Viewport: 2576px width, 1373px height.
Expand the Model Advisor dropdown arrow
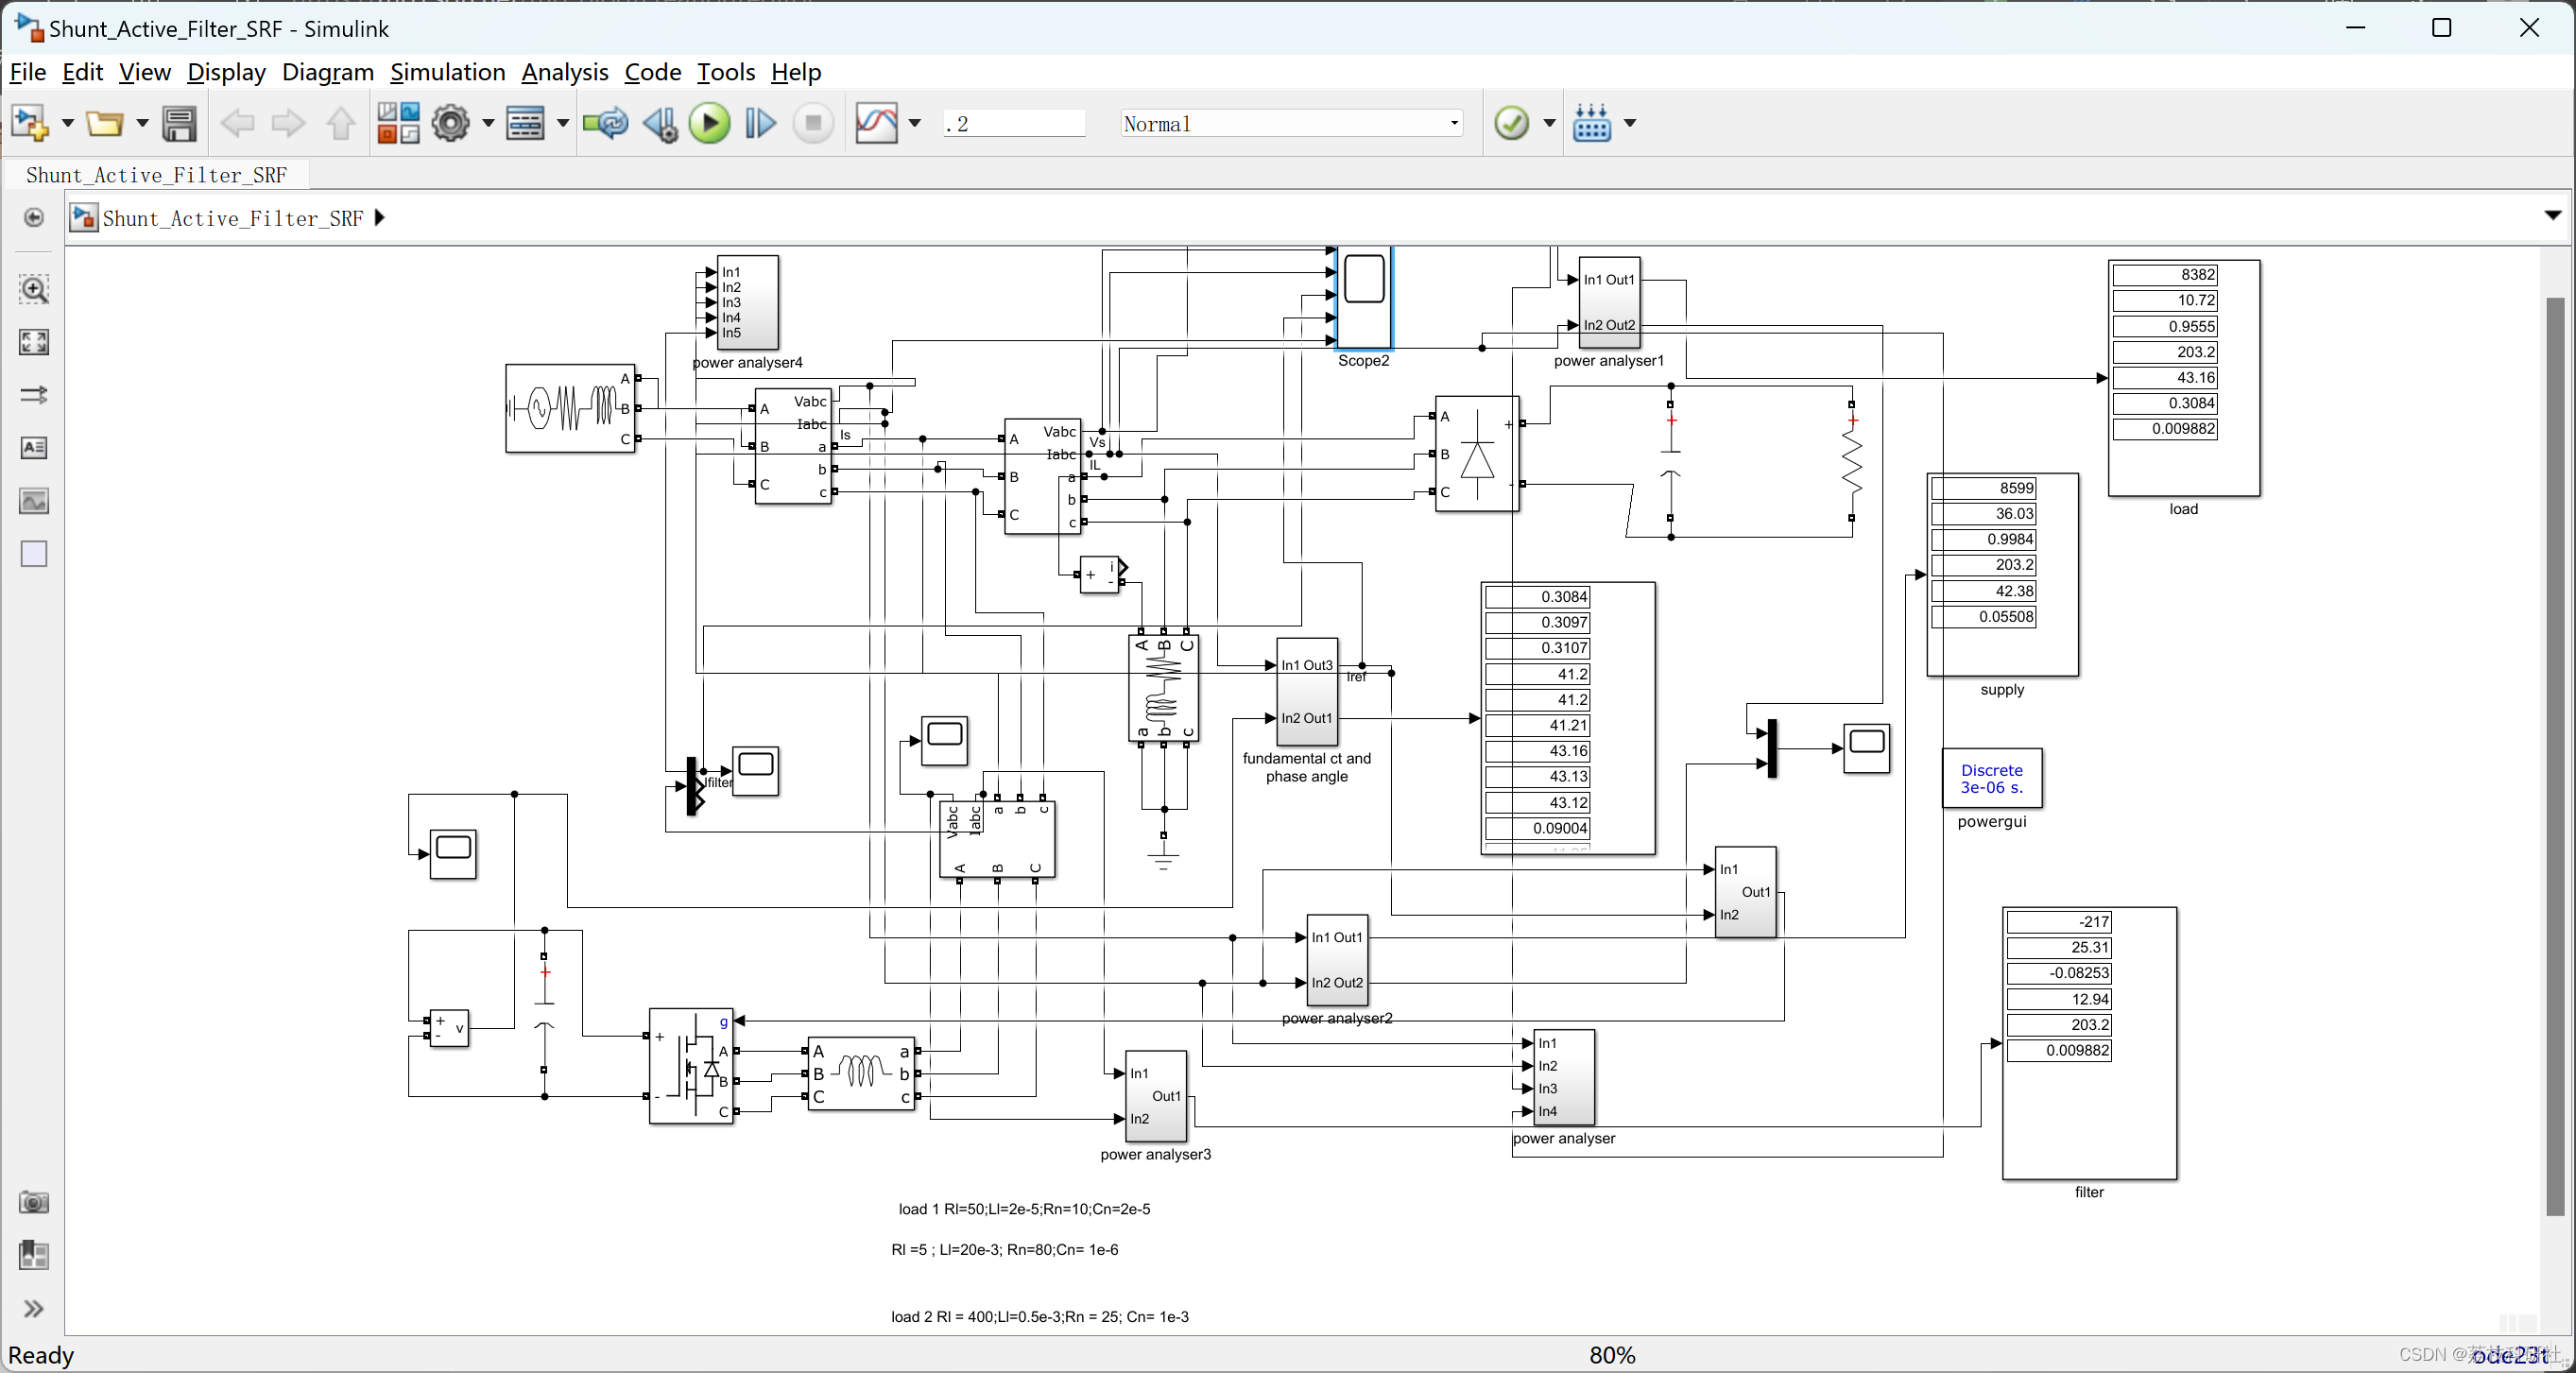1549,123
